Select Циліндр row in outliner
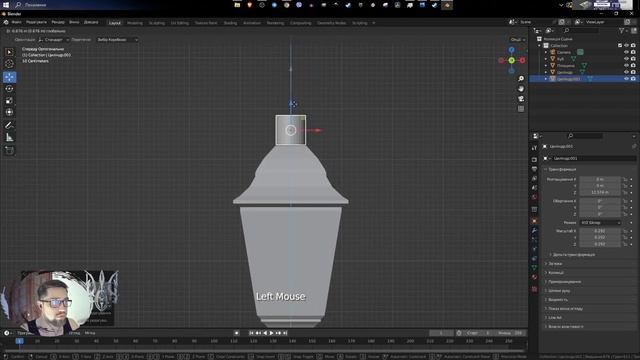The image size is (640, 360). (x=565, y=72)
